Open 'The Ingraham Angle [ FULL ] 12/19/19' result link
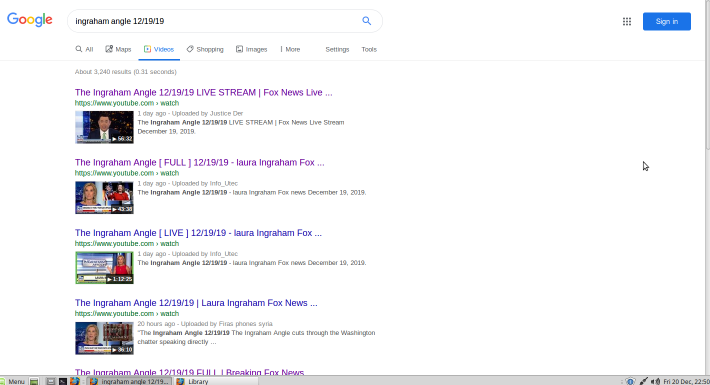Viewport: 710px width, 385px height. pyautogui.click(x=200, y=163)
